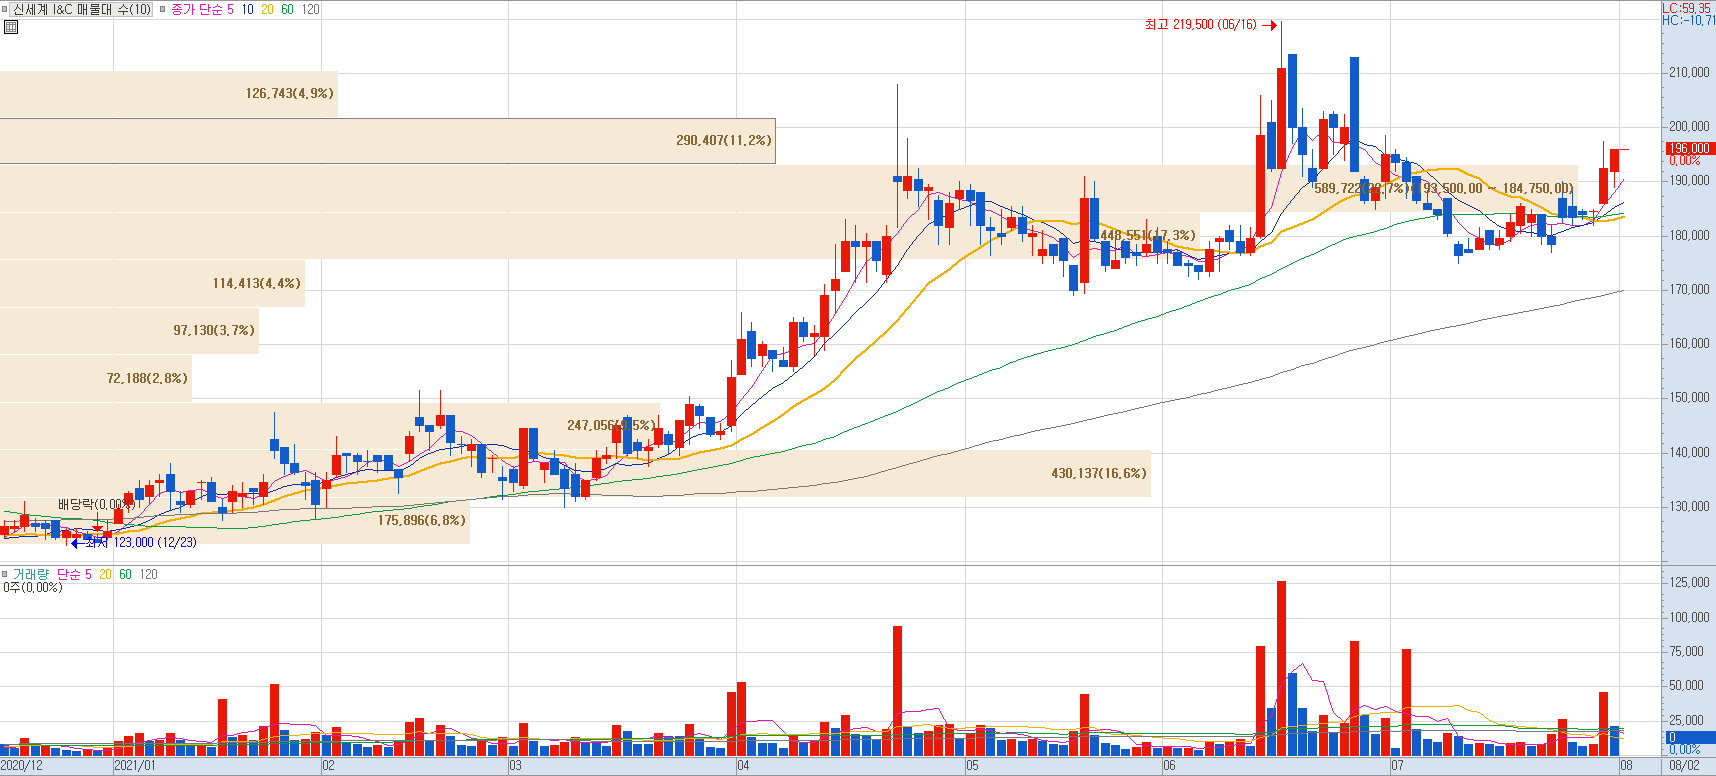Toggle the square marker before 거래량
The width and height of the screenshot is (1716, 776).
pos(5,574)
